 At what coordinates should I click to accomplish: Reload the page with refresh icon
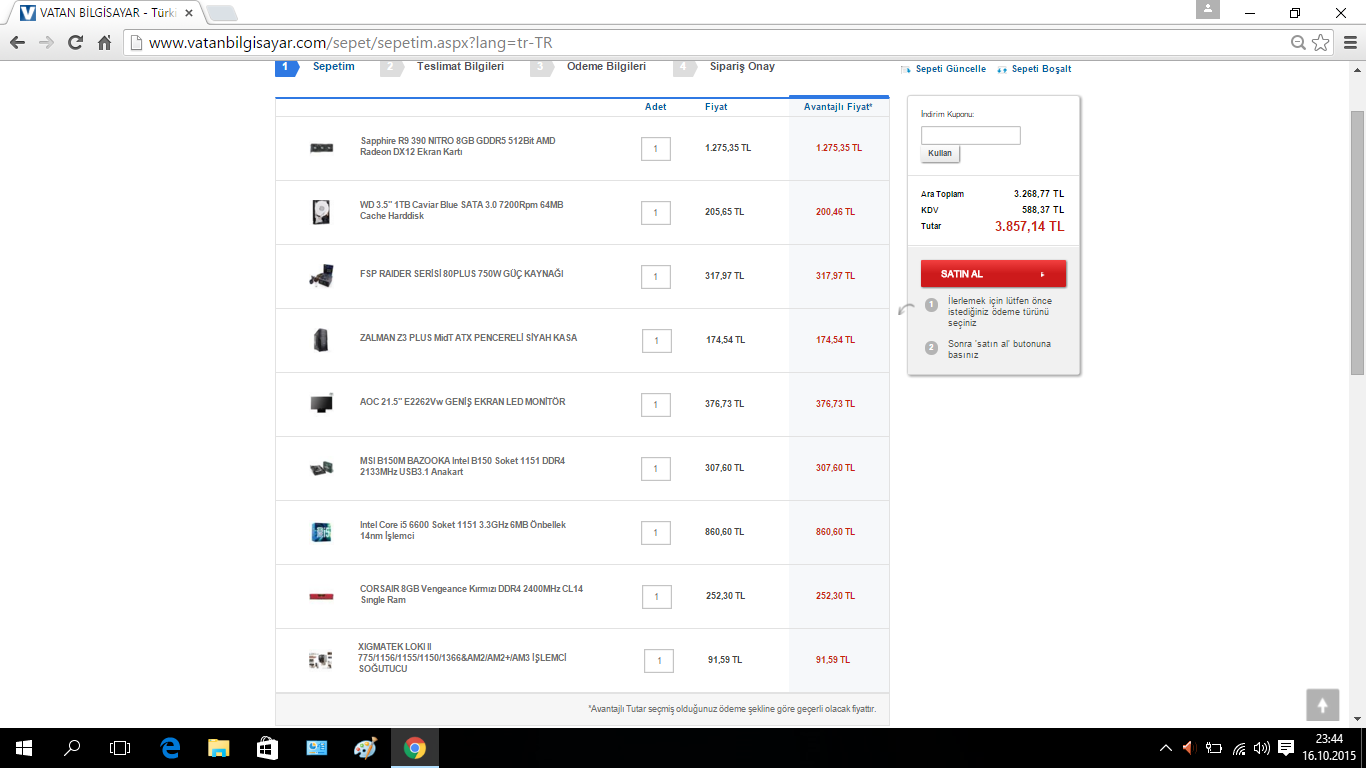click(75, 43)
